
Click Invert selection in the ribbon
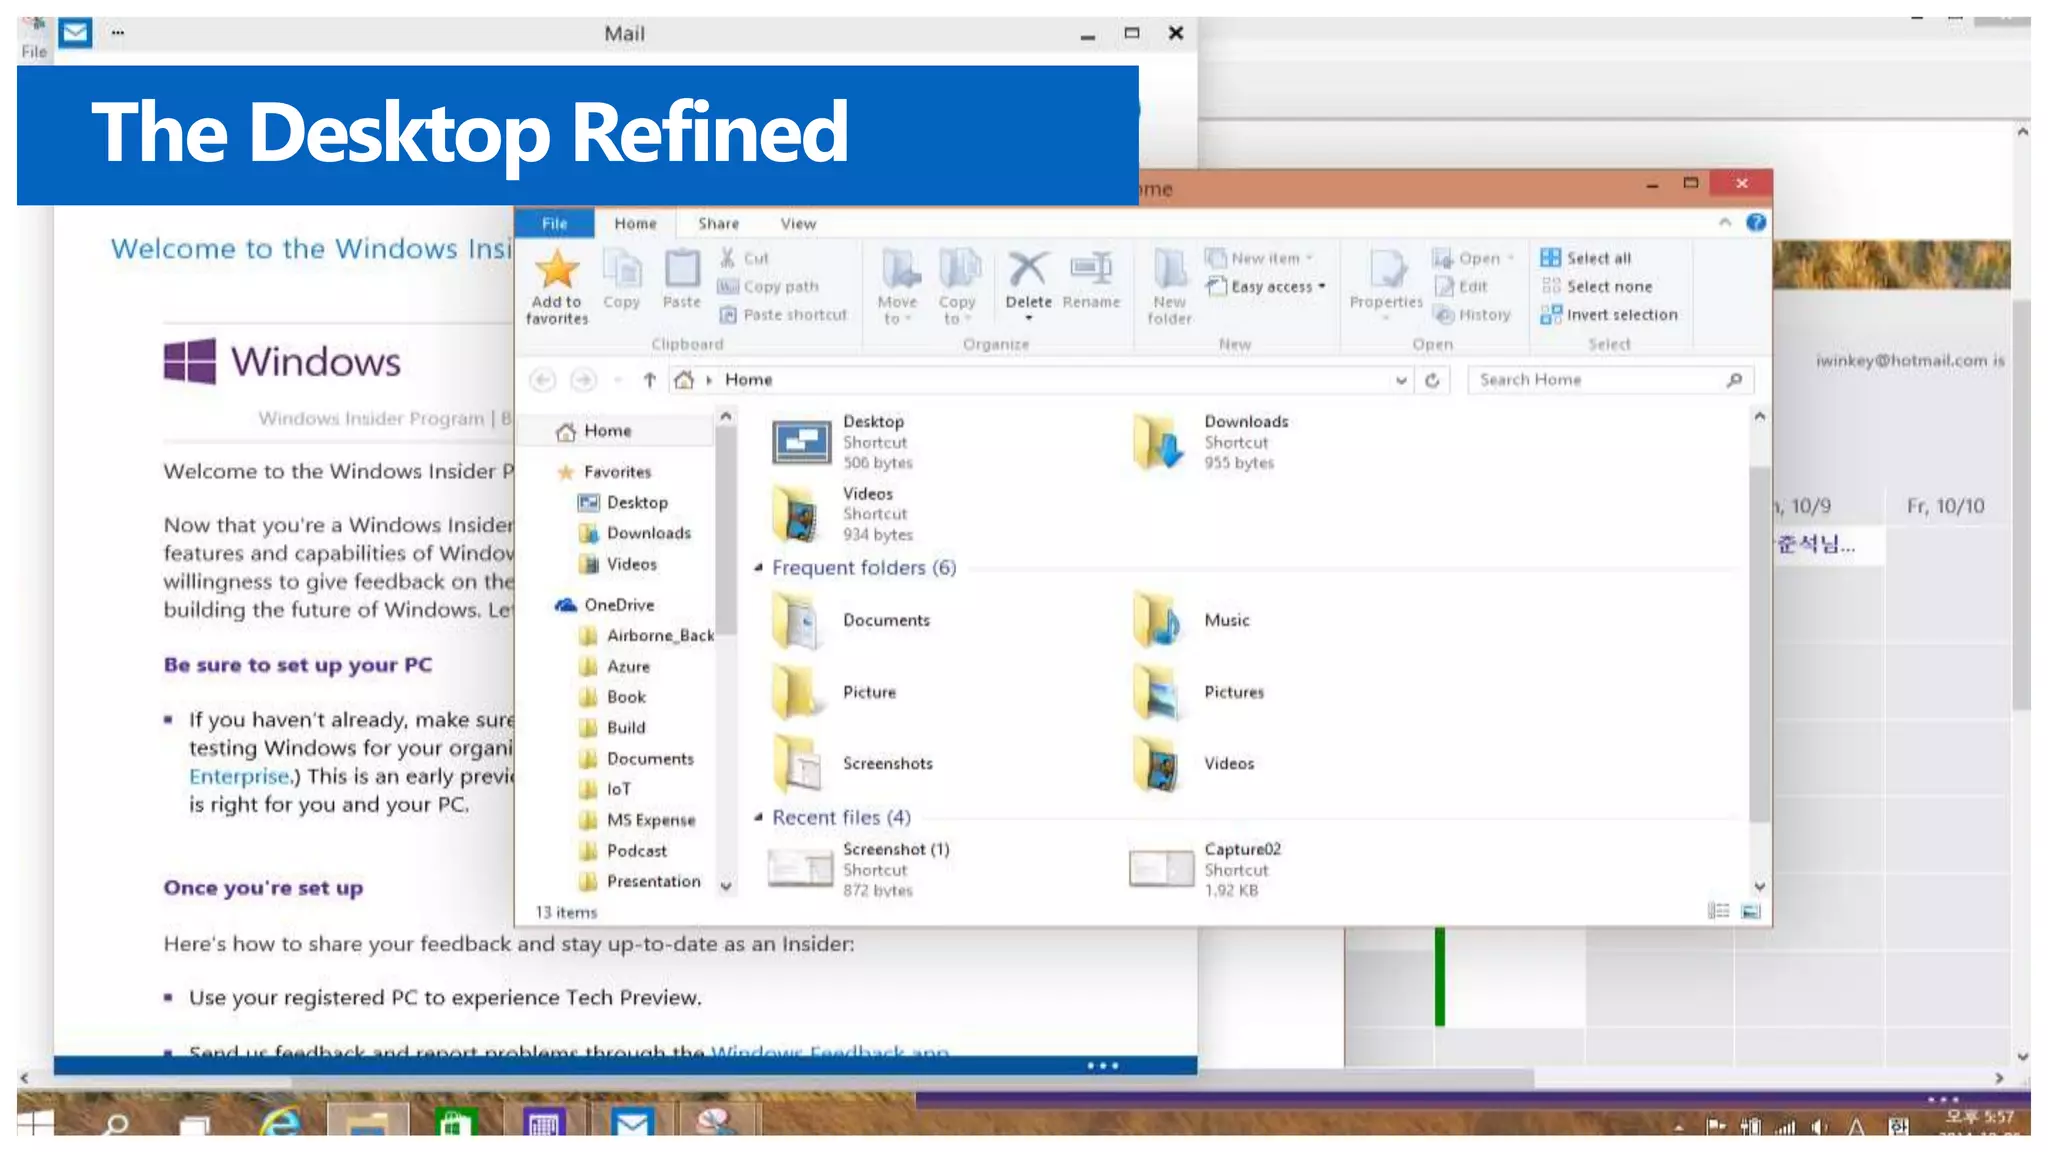click(1609, 315)
